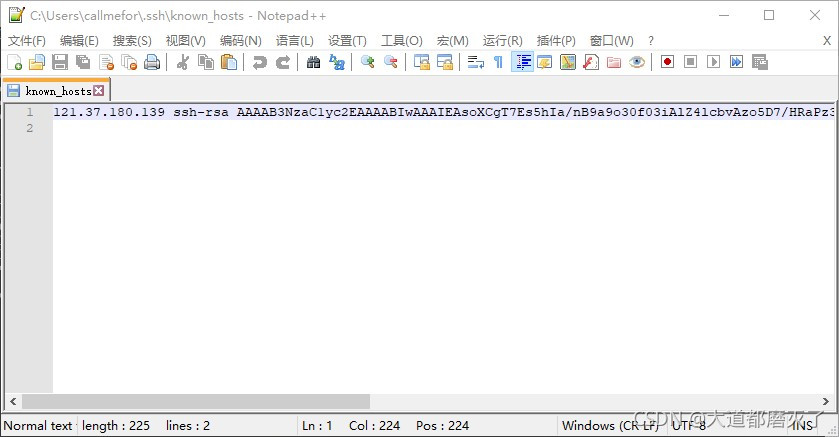This screenshot has height=437, width=839.
Task: Open the 窗口(W) menu
Action: pos(612,41)
